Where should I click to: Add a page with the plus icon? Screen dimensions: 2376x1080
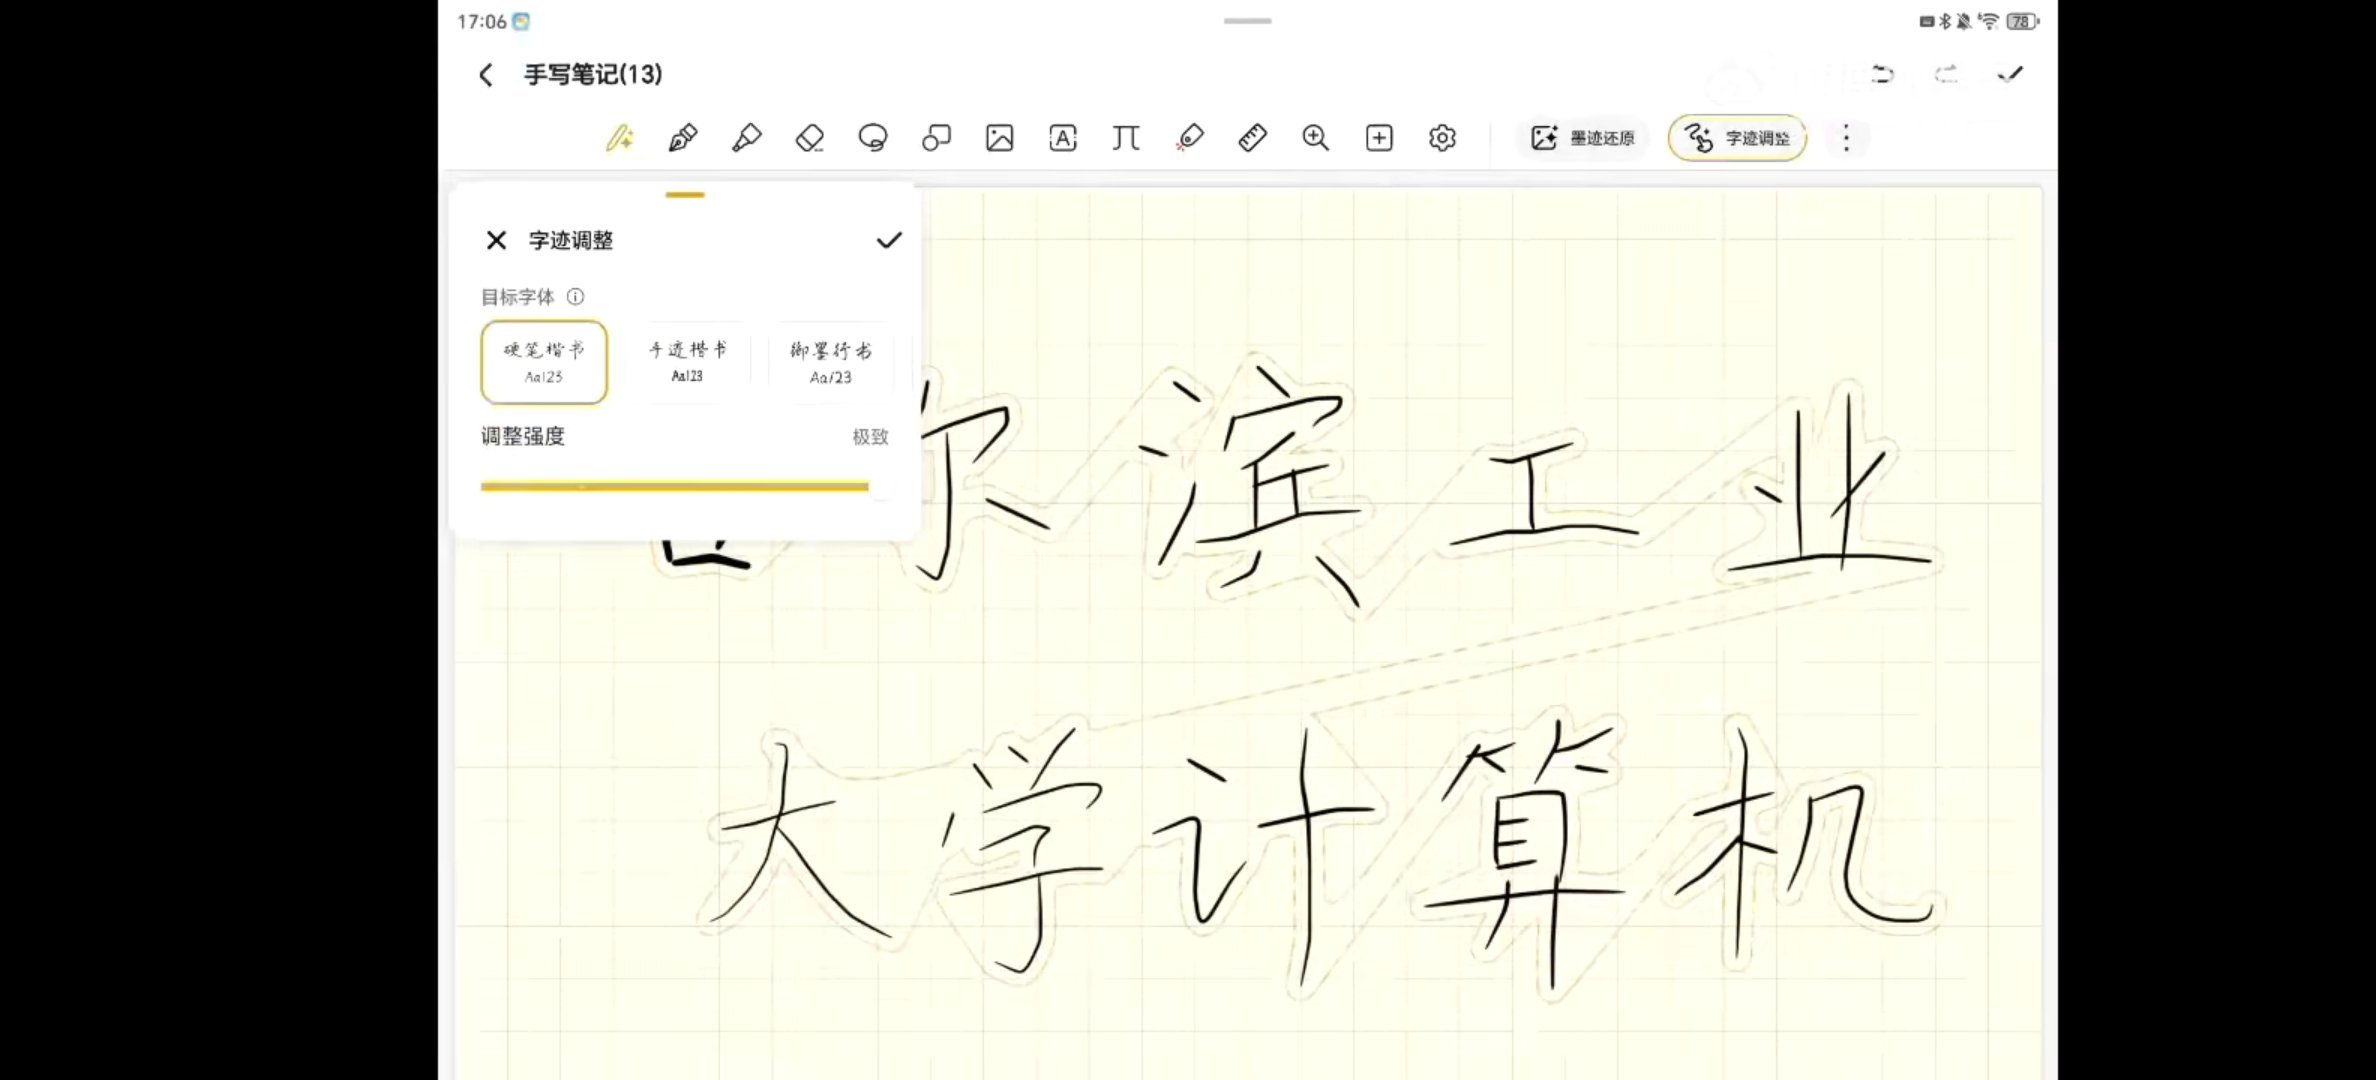1379,138
